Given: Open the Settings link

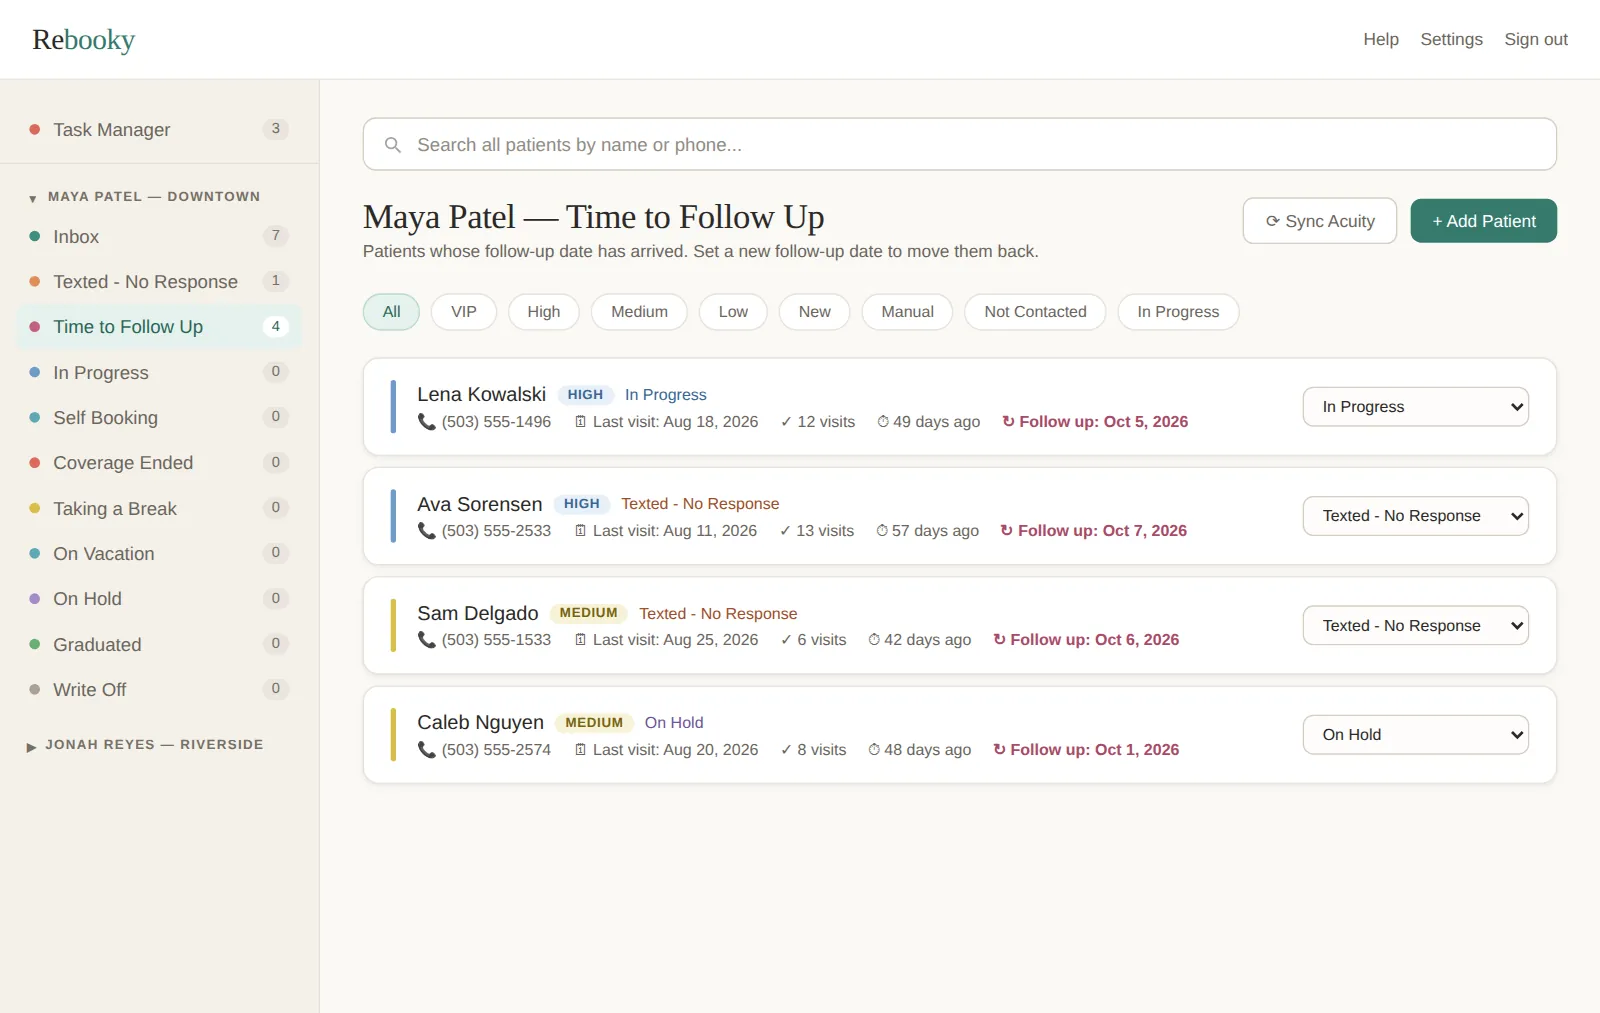Looking at the screenshot, I should [x=1452, y=39].
